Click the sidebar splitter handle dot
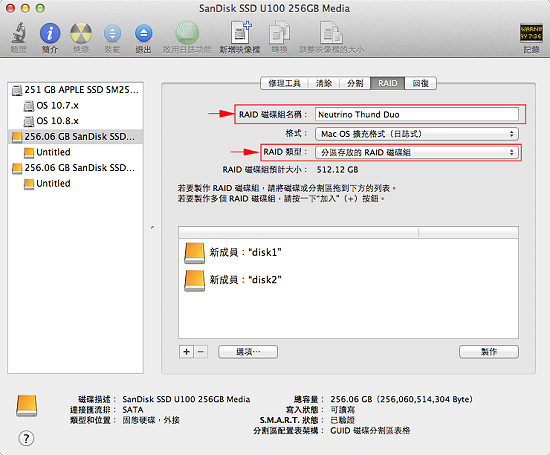The height and width of the screenshot is (455, 550). tap(152, 227)
